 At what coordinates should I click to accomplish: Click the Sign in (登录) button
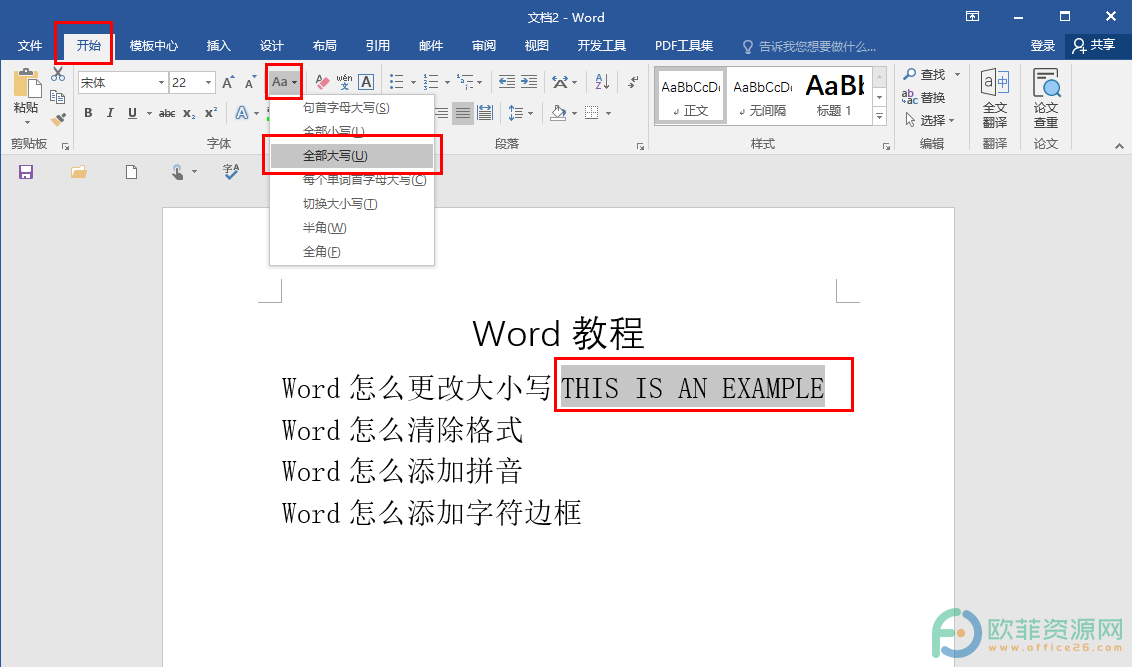pos(1042,45)
